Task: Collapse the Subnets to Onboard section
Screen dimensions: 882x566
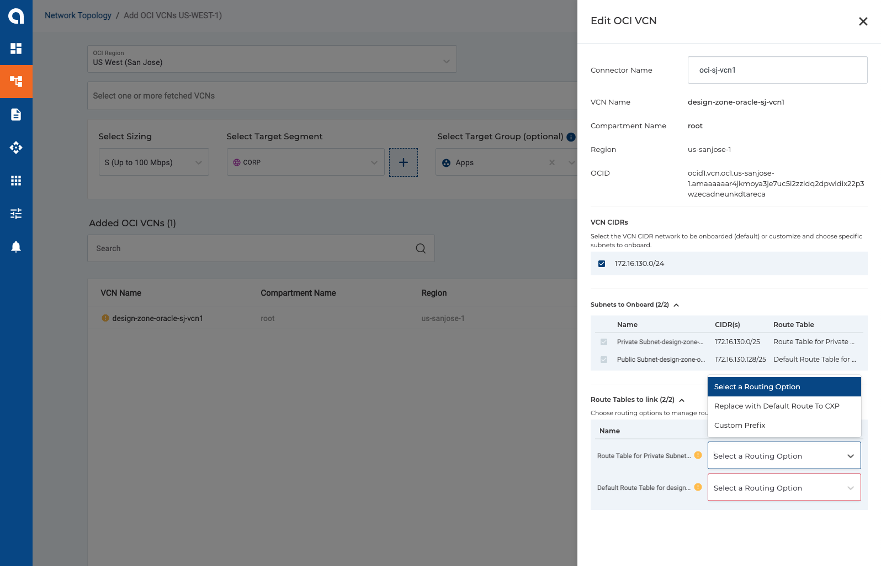Action: [x=676, y=304]
